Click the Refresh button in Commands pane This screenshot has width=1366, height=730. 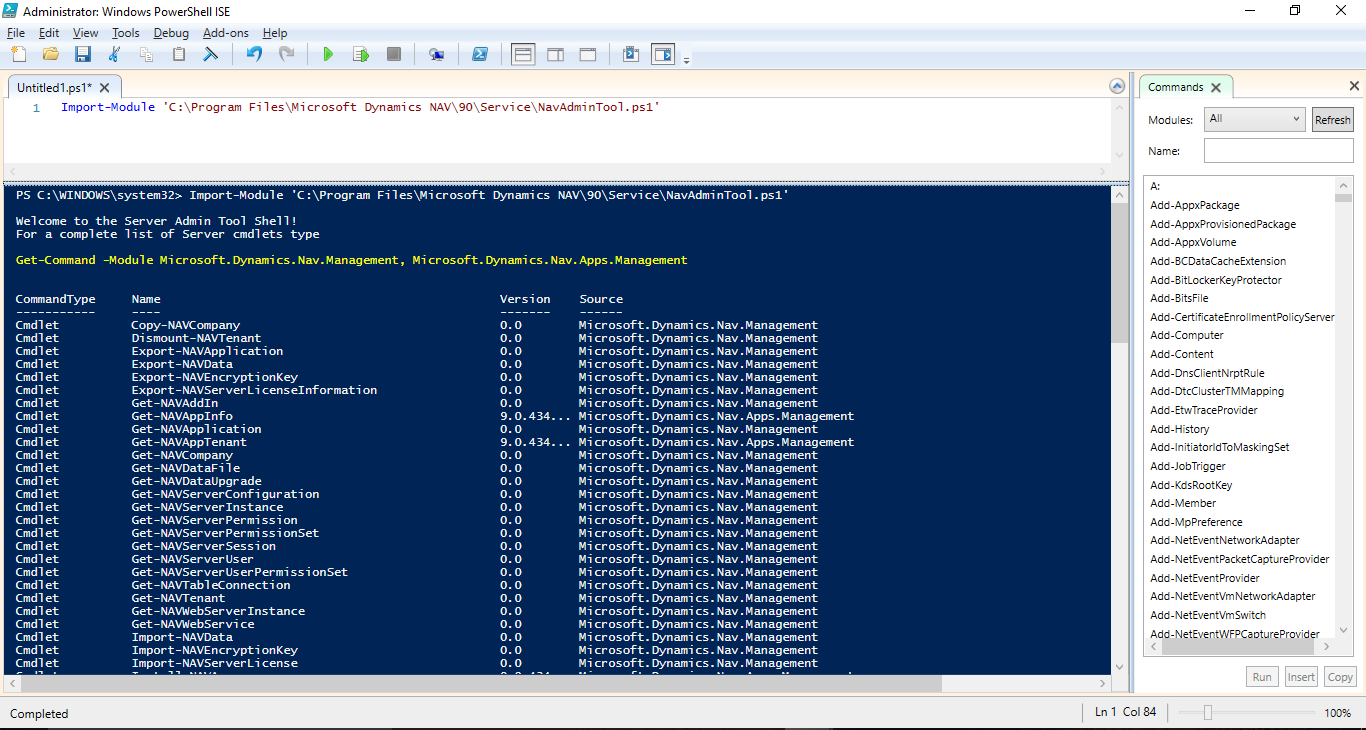[1332, 119]
